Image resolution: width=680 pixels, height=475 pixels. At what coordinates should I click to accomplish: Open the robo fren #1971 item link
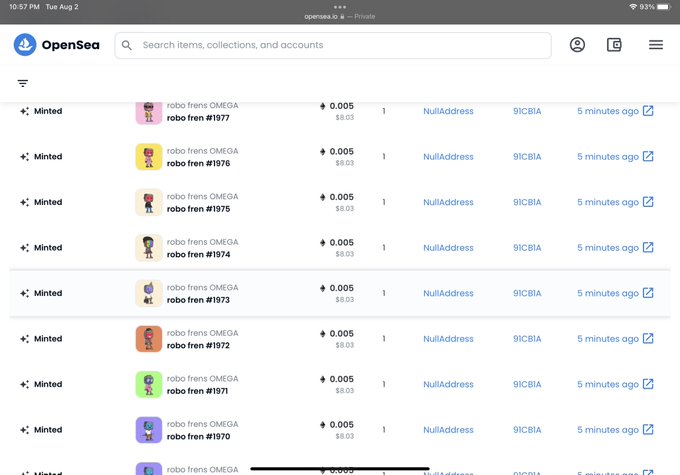click(x=197, y=391)
